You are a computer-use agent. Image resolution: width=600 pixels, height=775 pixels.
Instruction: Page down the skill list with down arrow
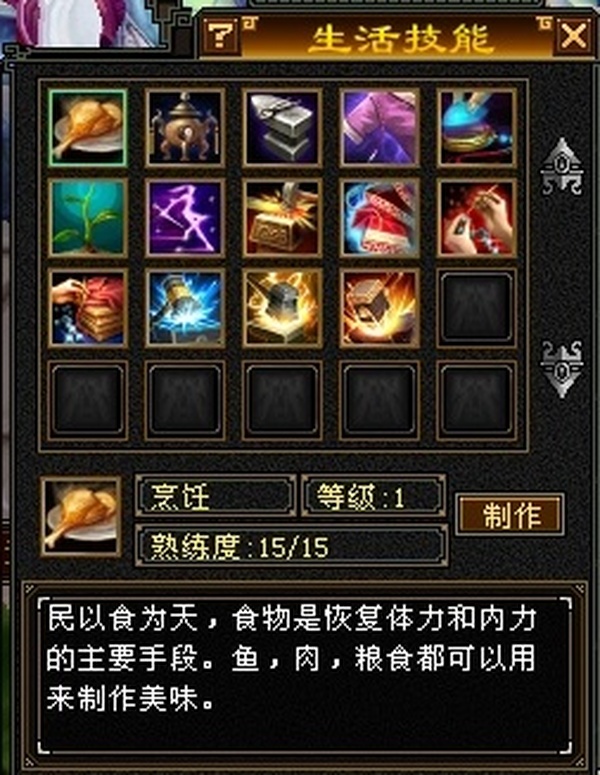pyautogui.click(x=562, y=369)
